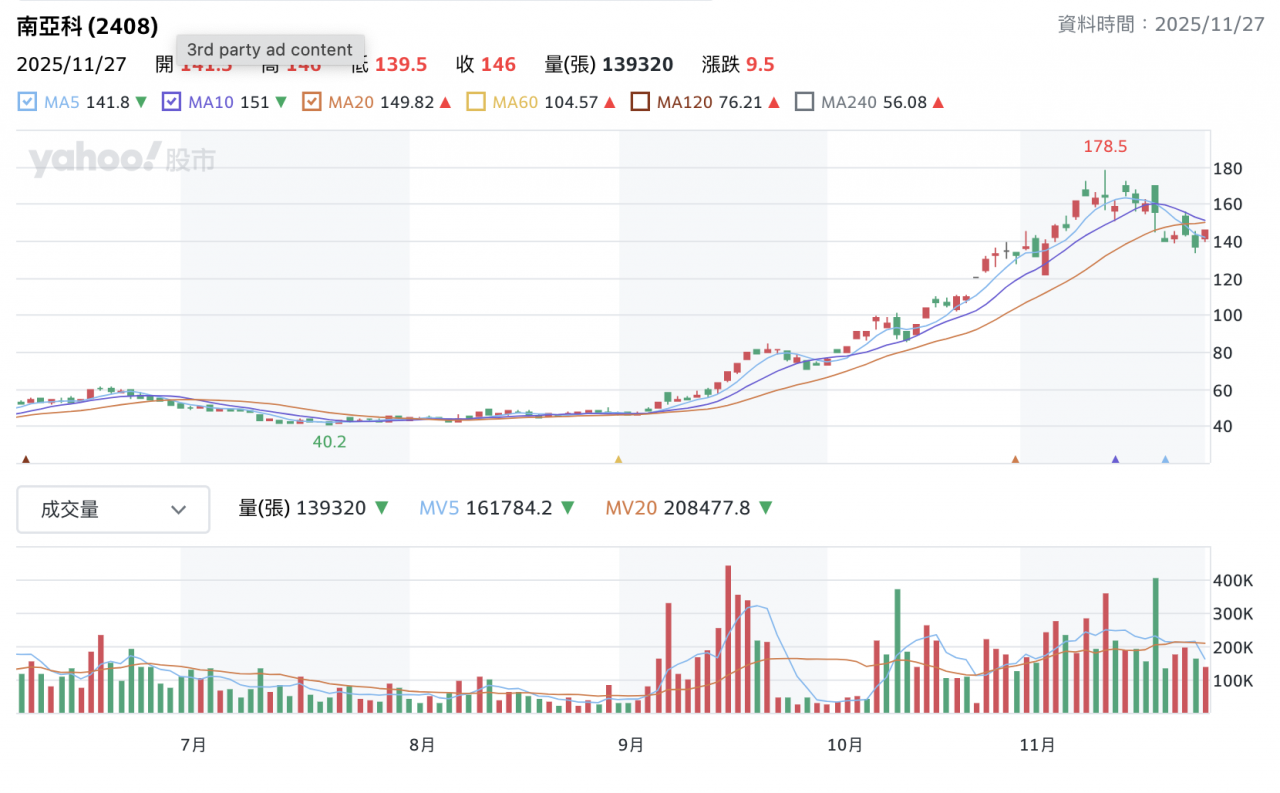Click the purple triangle marker on timeline

click(1115, 460)
